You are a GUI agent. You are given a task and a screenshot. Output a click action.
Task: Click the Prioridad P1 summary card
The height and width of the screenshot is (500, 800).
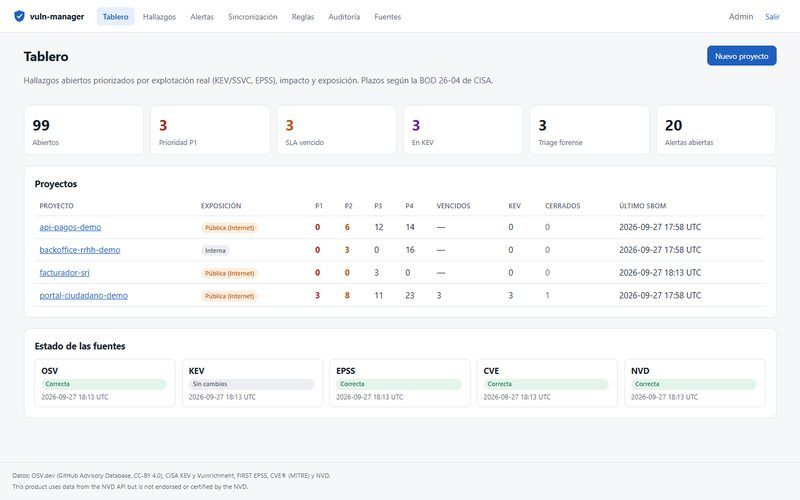[210, 130]
